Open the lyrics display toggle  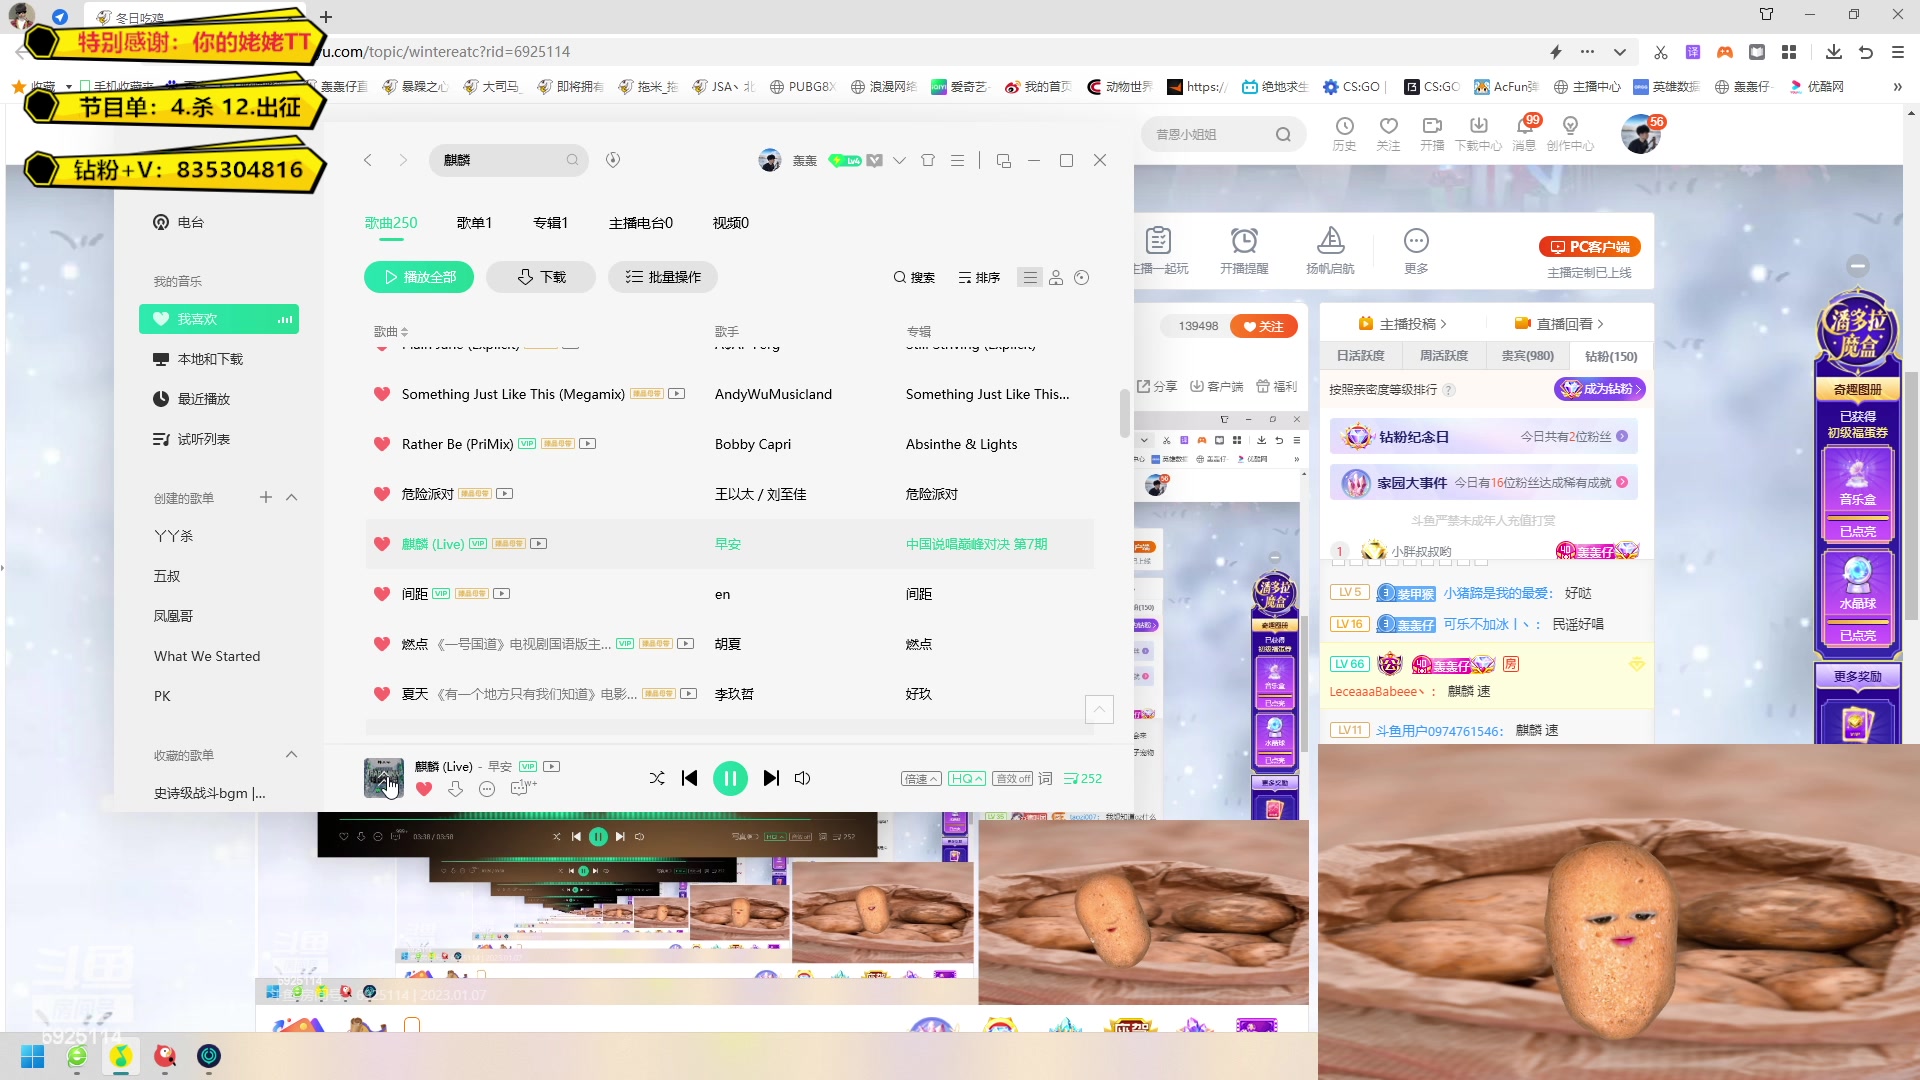[1045, 778]
